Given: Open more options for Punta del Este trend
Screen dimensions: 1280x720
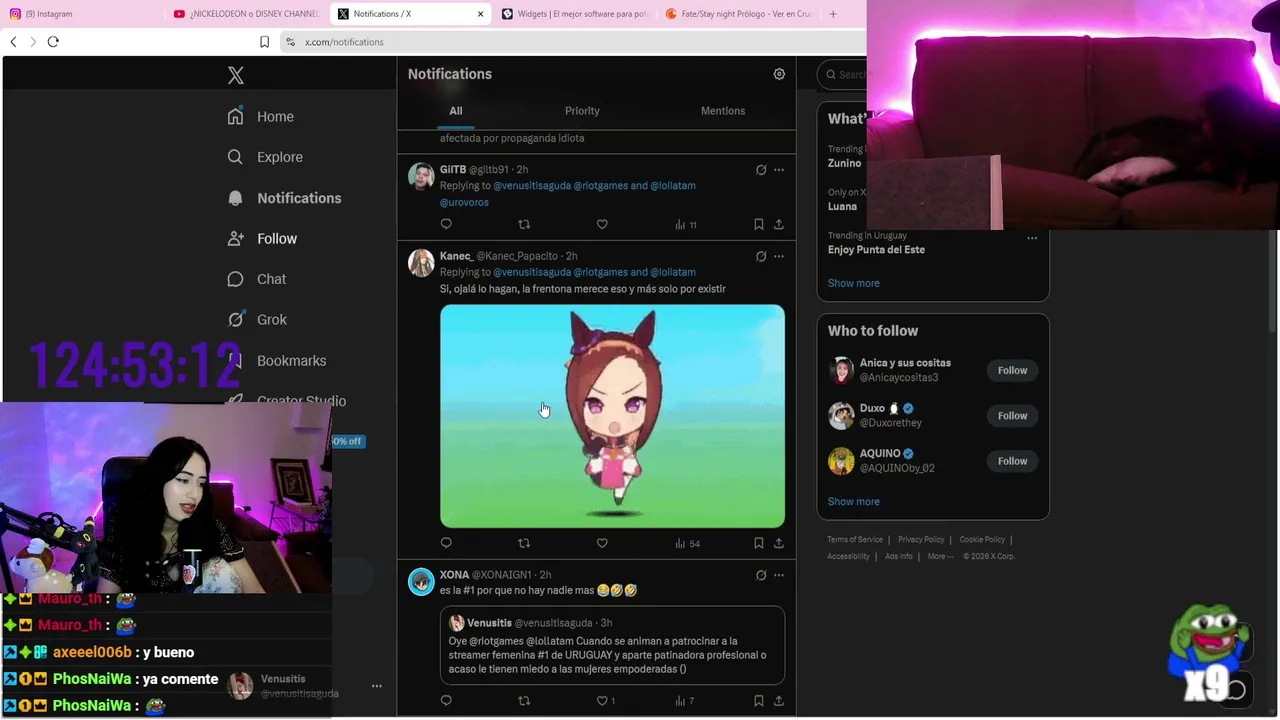Looking at the screenshot, I should coord(1032,238).
